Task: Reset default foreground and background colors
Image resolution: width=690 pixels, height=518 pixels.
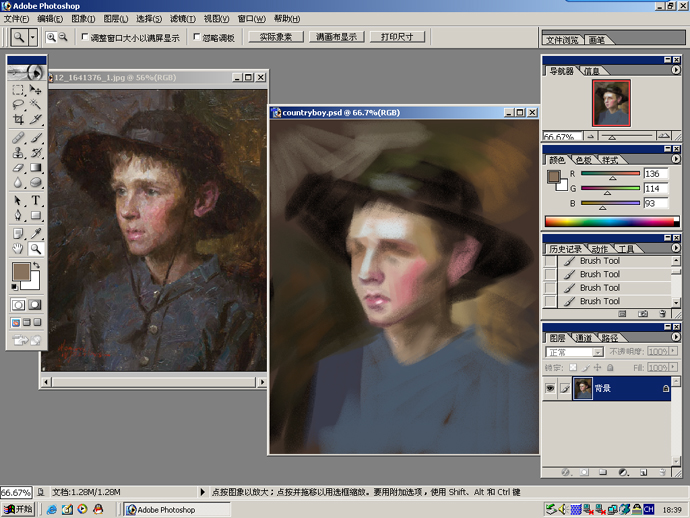Action: (x=14, y=287)
